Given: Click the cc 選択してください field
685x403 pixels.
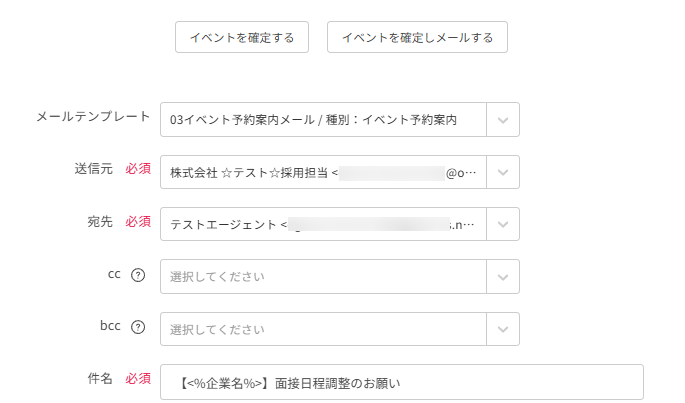Looking at the screenshot, I should [322, 276].
